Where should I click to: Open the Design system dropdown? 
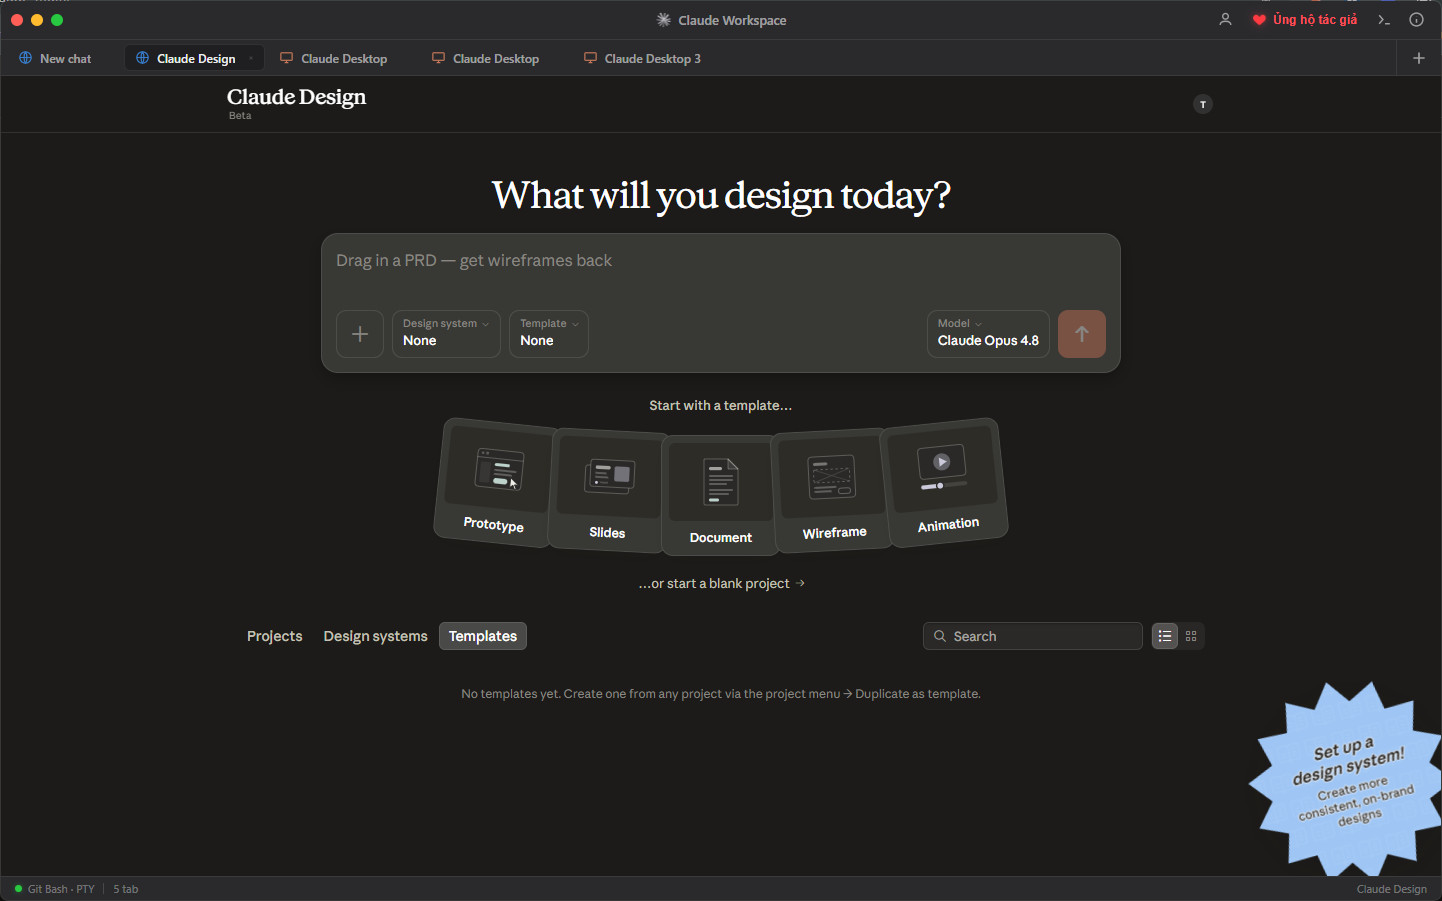click(446, 334)
